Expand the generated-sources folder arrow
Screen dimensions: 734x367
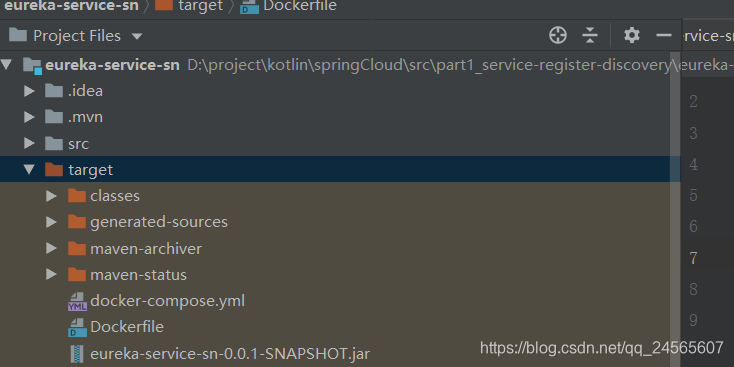pyautogui.click(x=51, y=222)
